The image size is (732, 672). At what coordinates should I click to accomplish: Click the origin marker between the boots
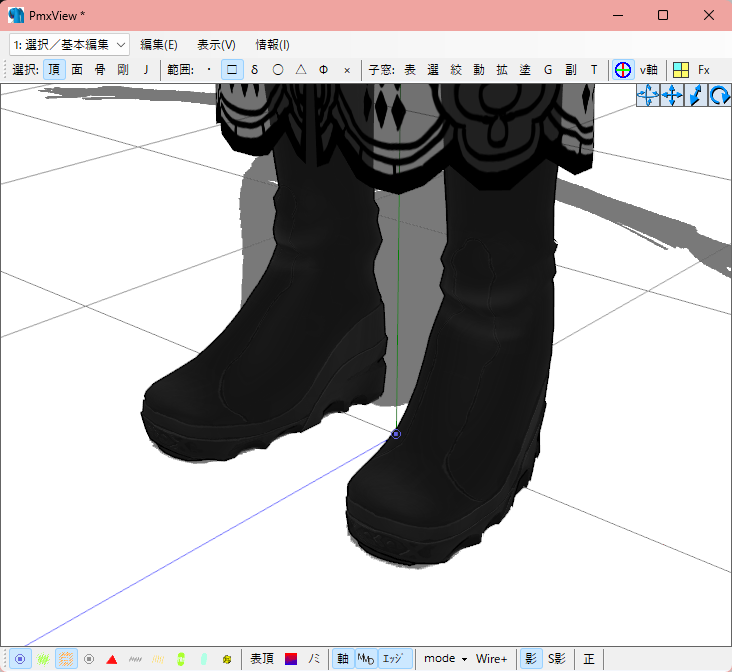click(396, 434)
